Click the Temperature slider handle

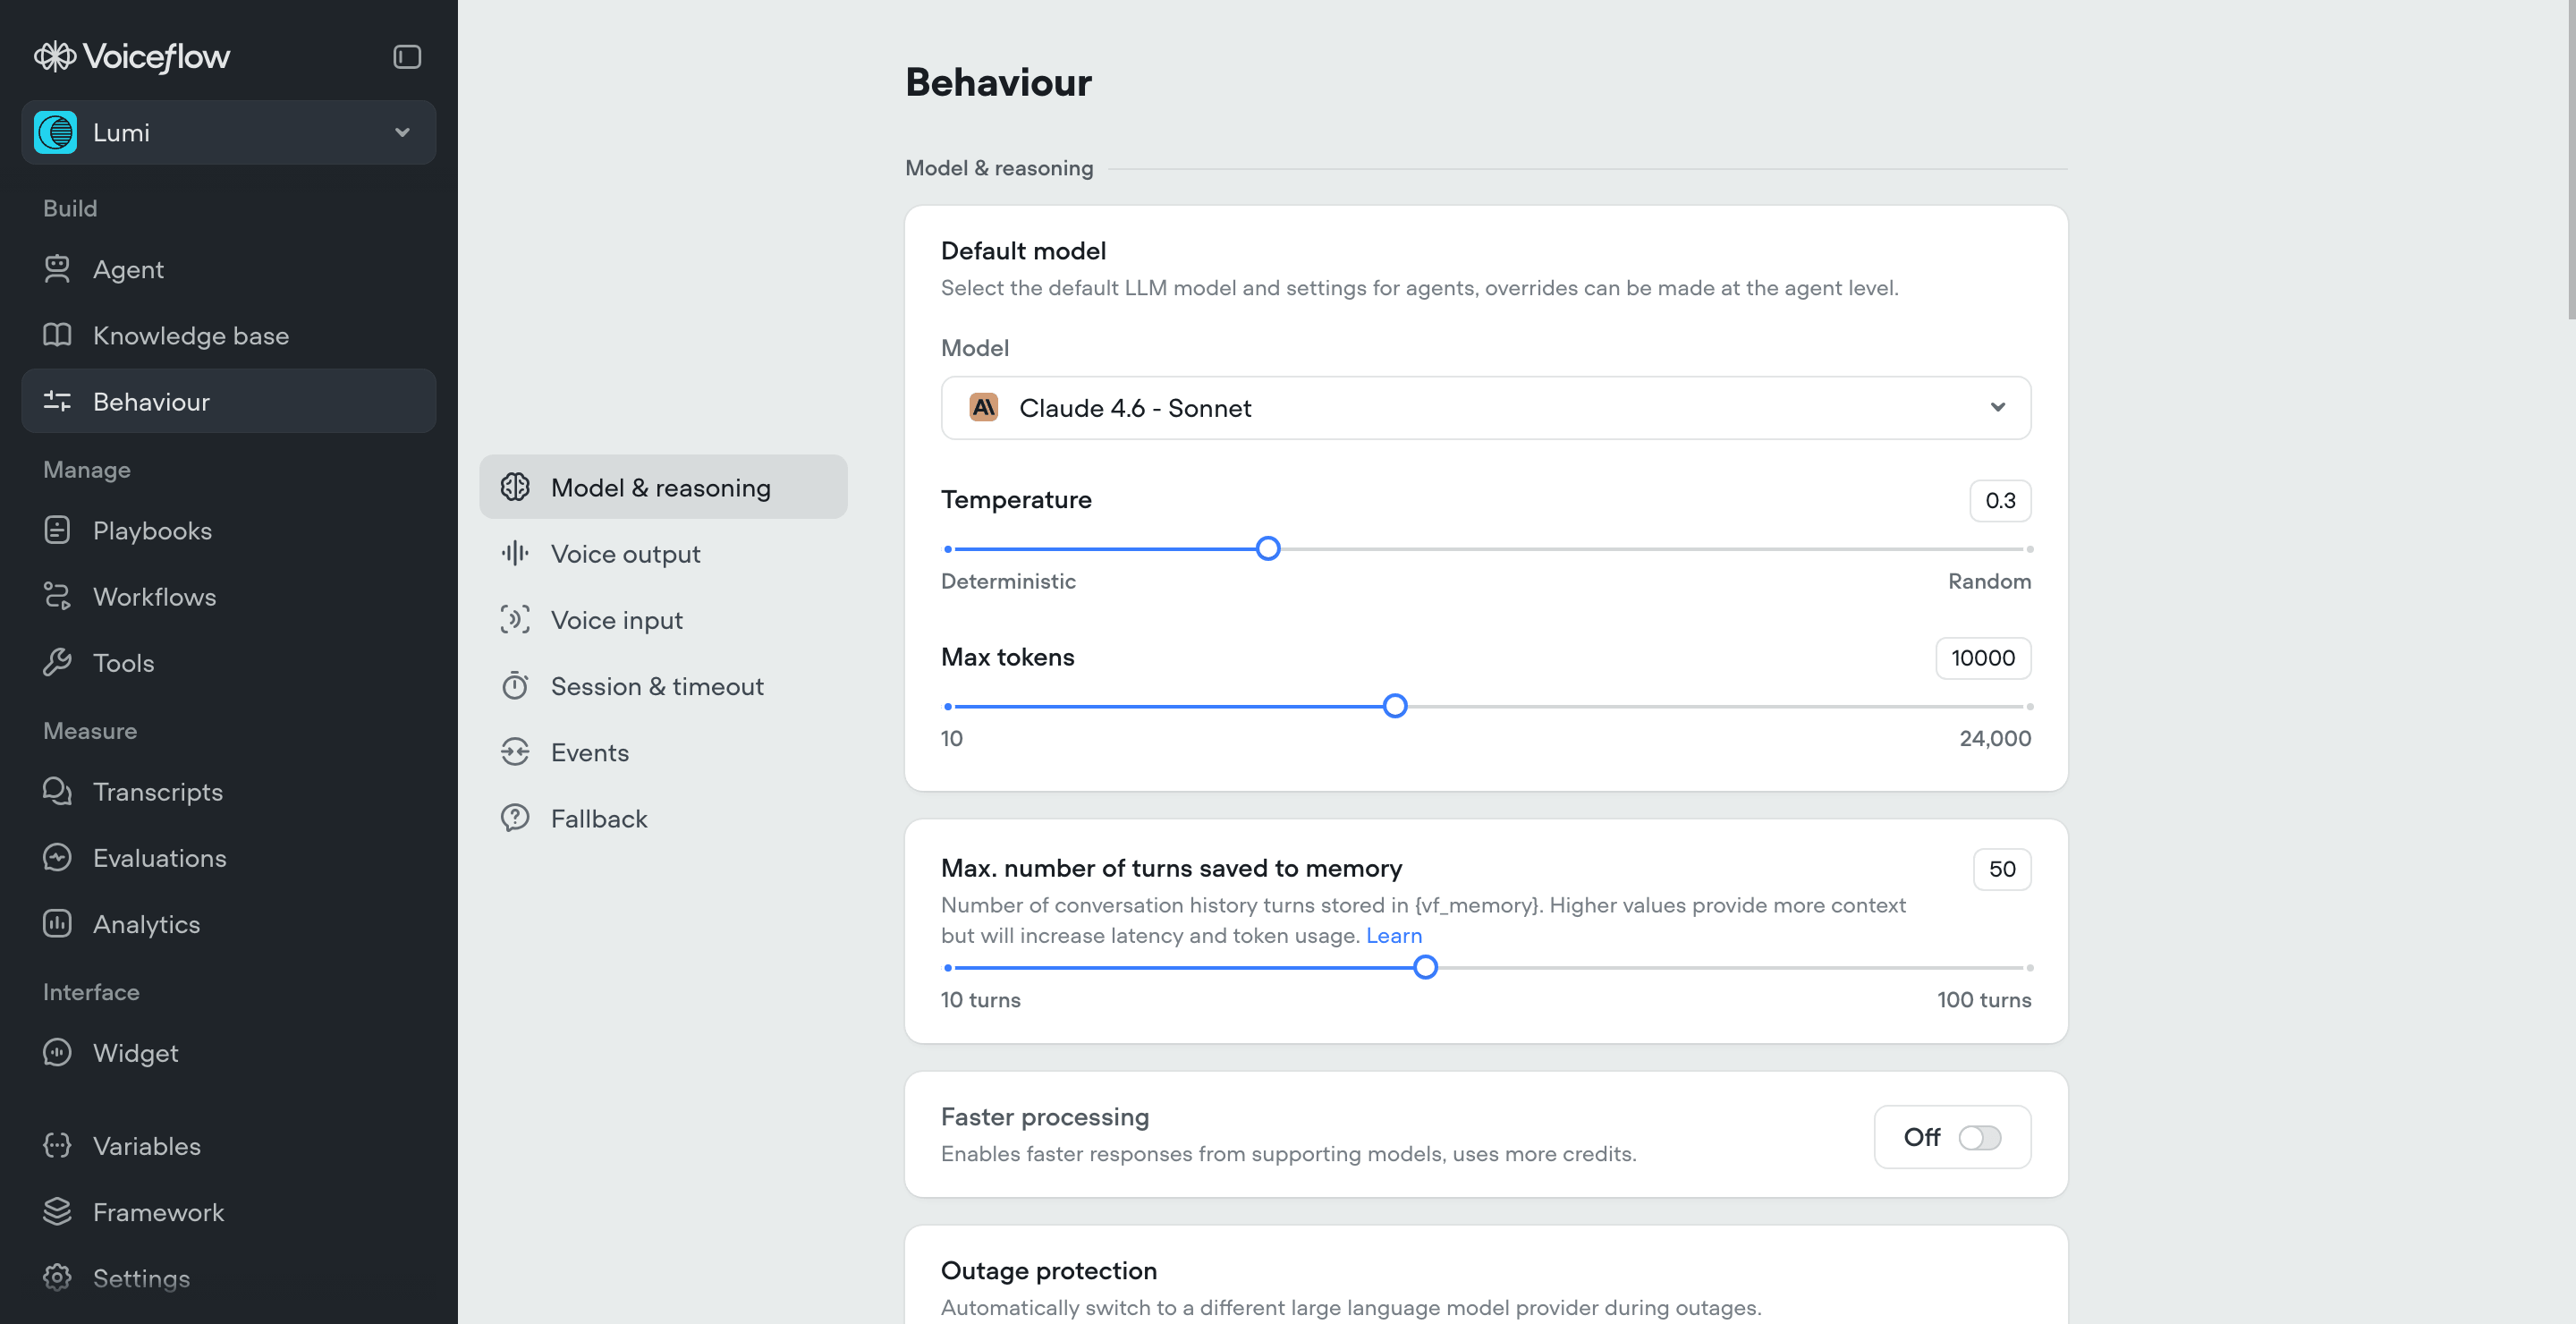pos(1267,548)
